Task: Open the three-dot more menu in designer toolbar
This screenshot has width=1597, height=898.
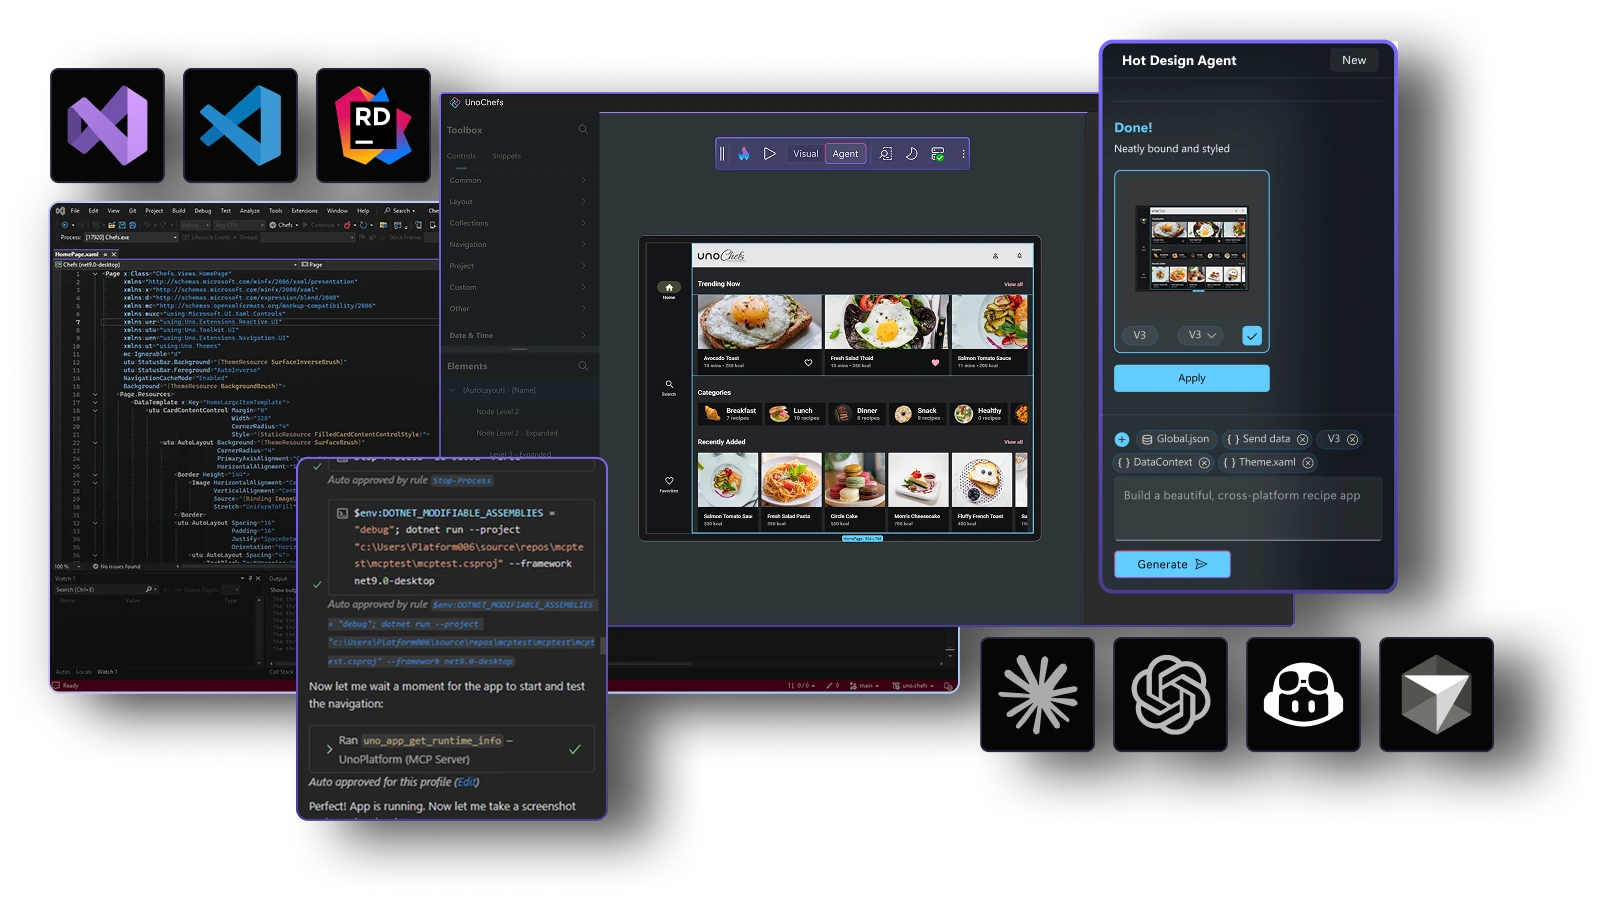Action: (963, 154)
